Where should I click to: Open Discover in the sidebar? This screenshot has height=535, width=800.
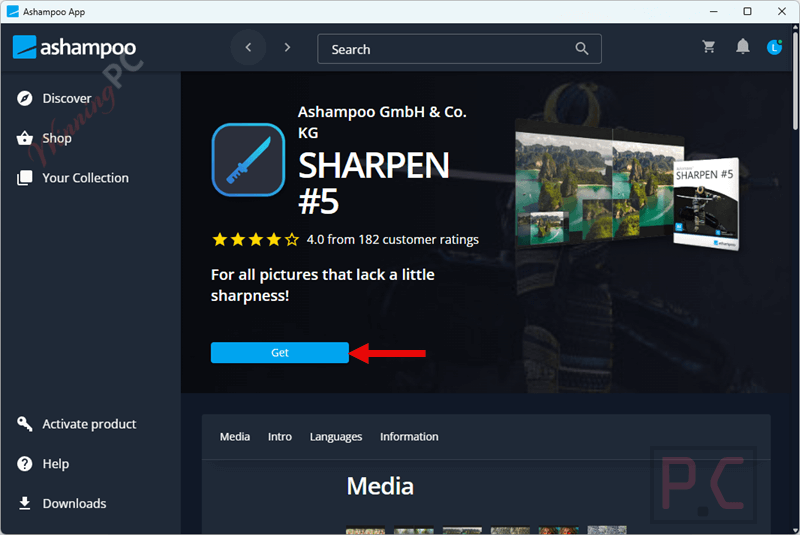coord(67,98)
